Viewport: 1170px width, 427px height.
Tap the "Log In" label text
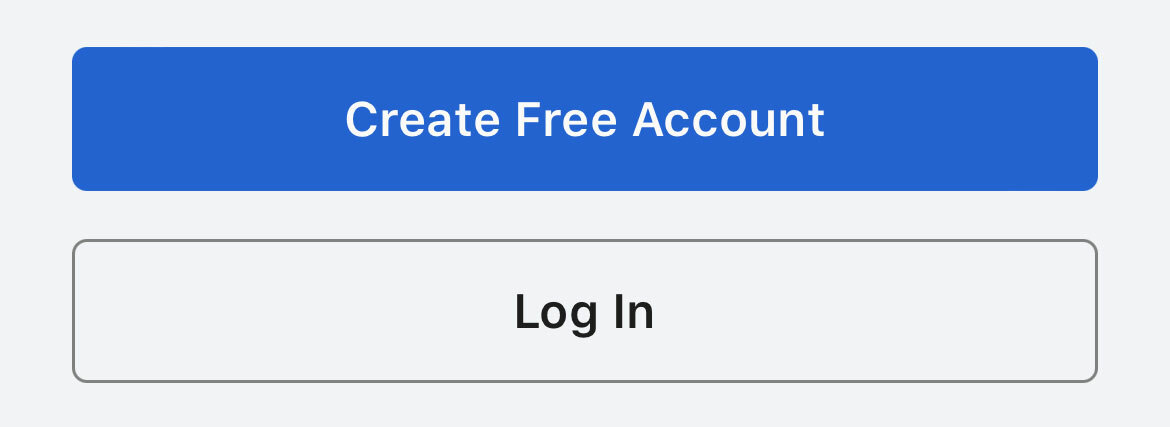[x=584, y=312]
